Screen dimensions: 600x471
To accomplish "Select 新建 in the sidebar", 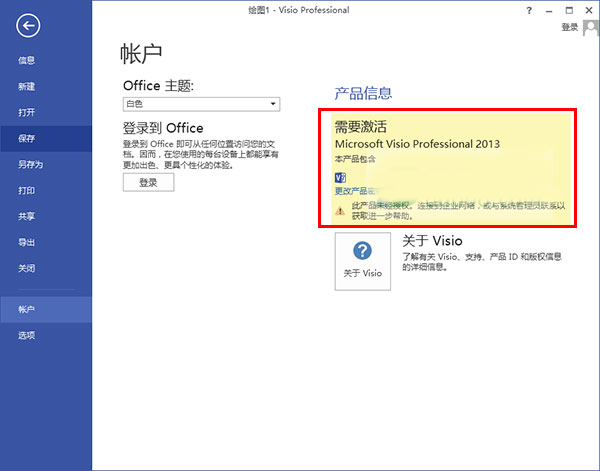I will (x=46, y=86).
